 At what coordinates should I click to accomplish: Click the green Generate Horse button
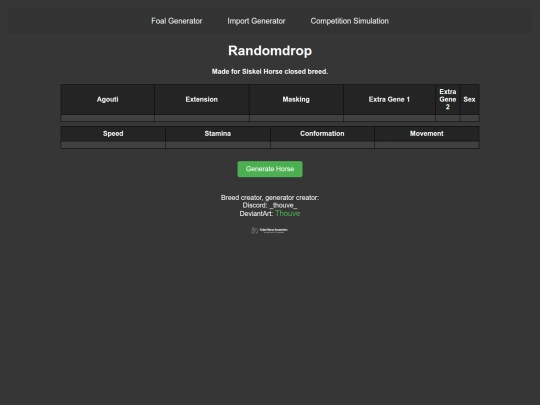(270, 169)
